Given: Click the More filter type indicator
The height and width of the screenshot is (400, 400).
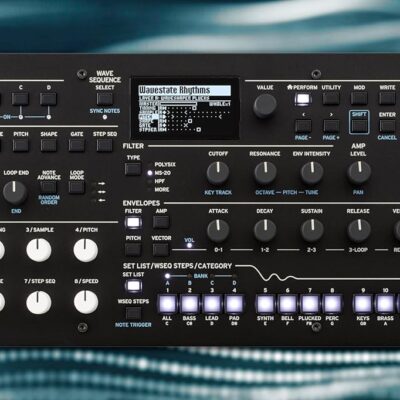Looking at the screenshot, I should pyautogui.click(x=150, y=190).
